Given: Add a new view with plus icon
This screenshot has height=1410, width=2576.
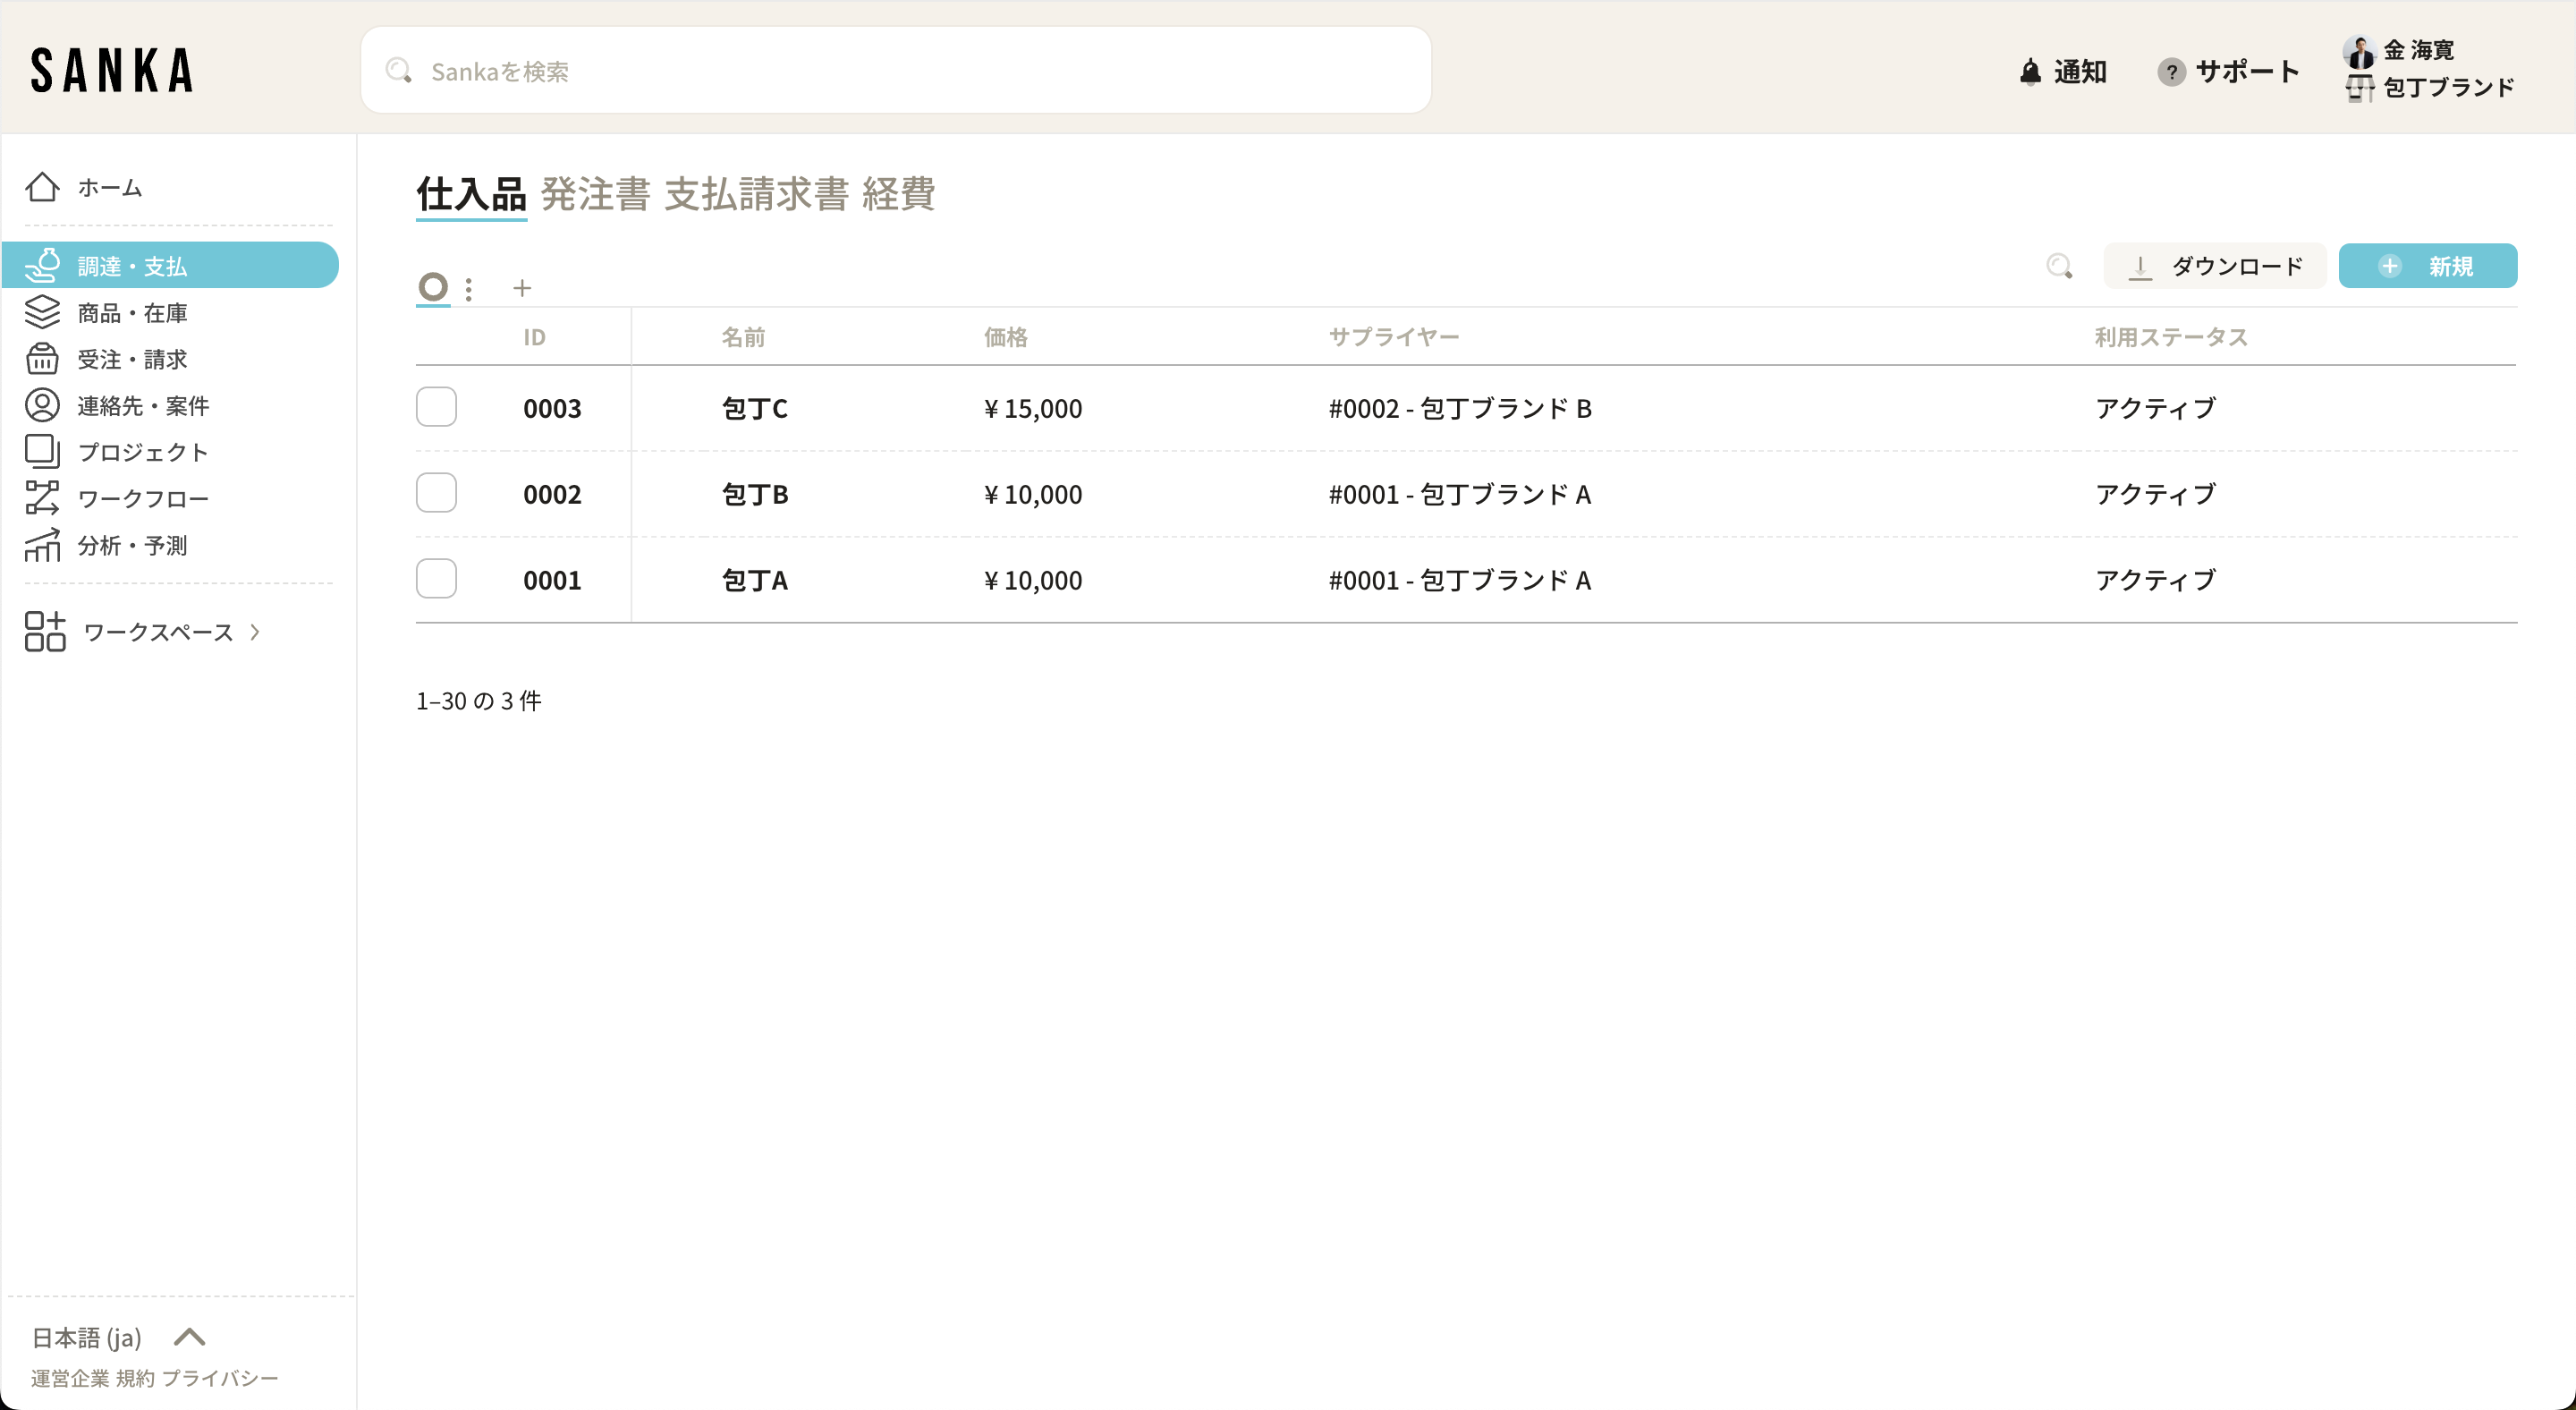Looking at the screenshot, I should pos(522,289).
